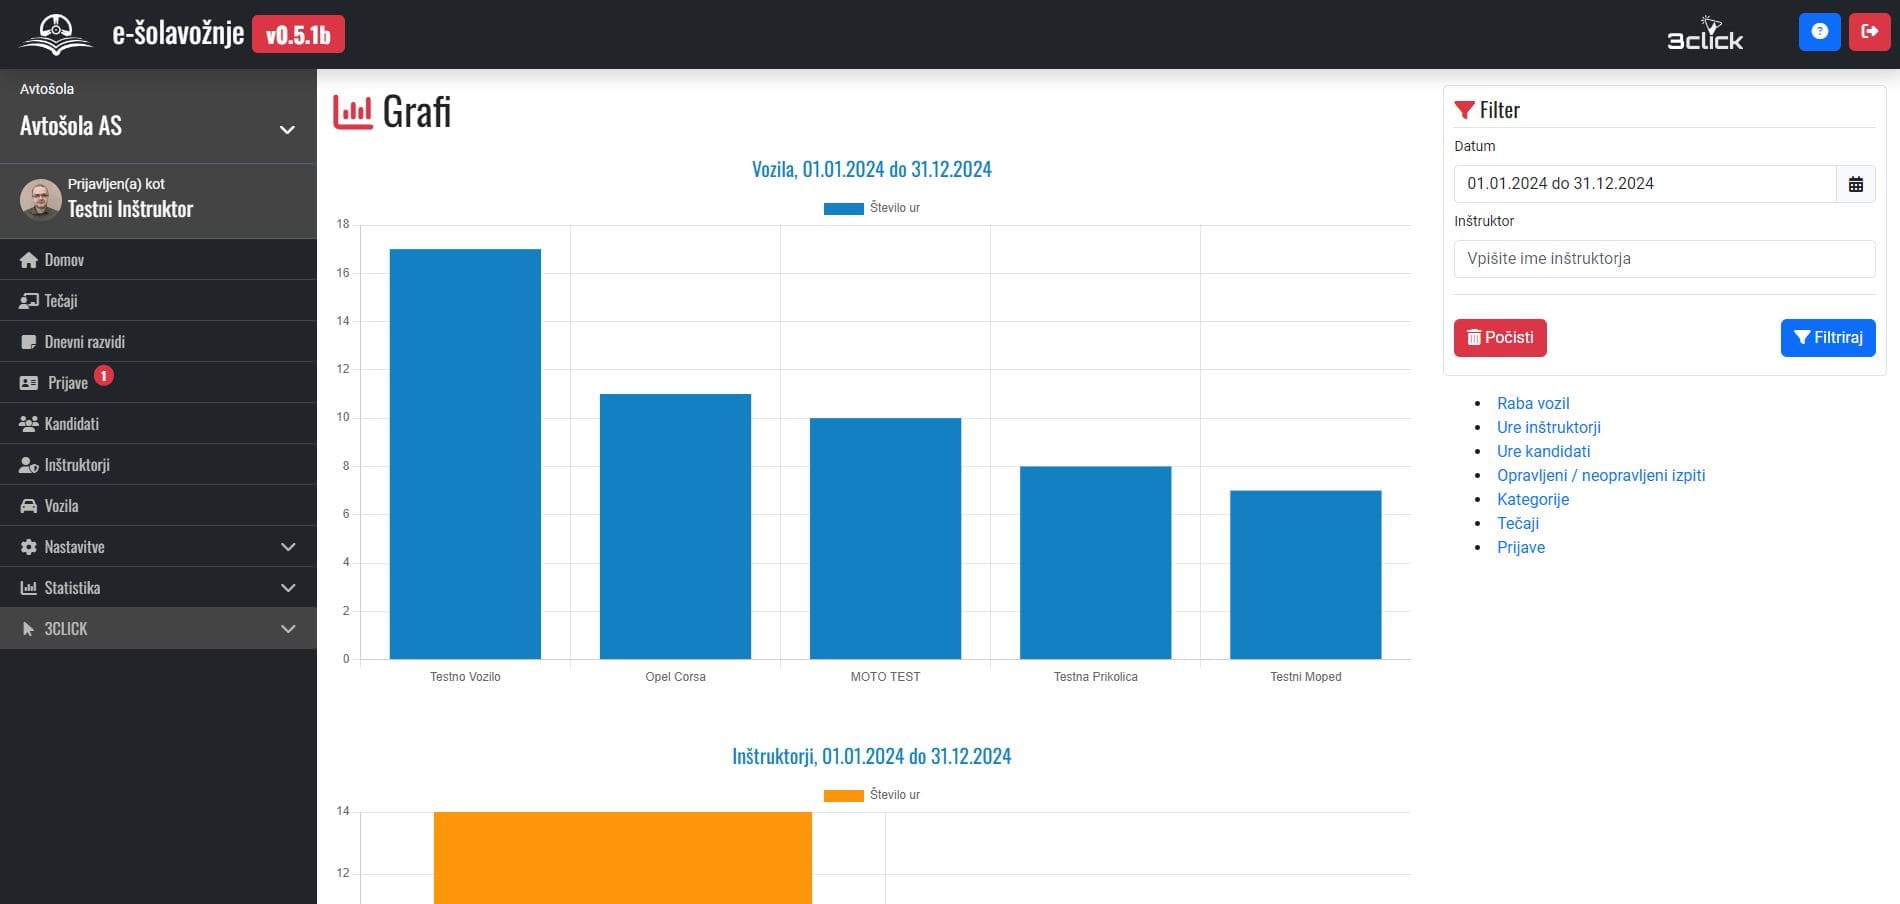Click the Testno Vozilo bar
The height and width of the screenshot is (904, 1900).
tap(465, 454)
